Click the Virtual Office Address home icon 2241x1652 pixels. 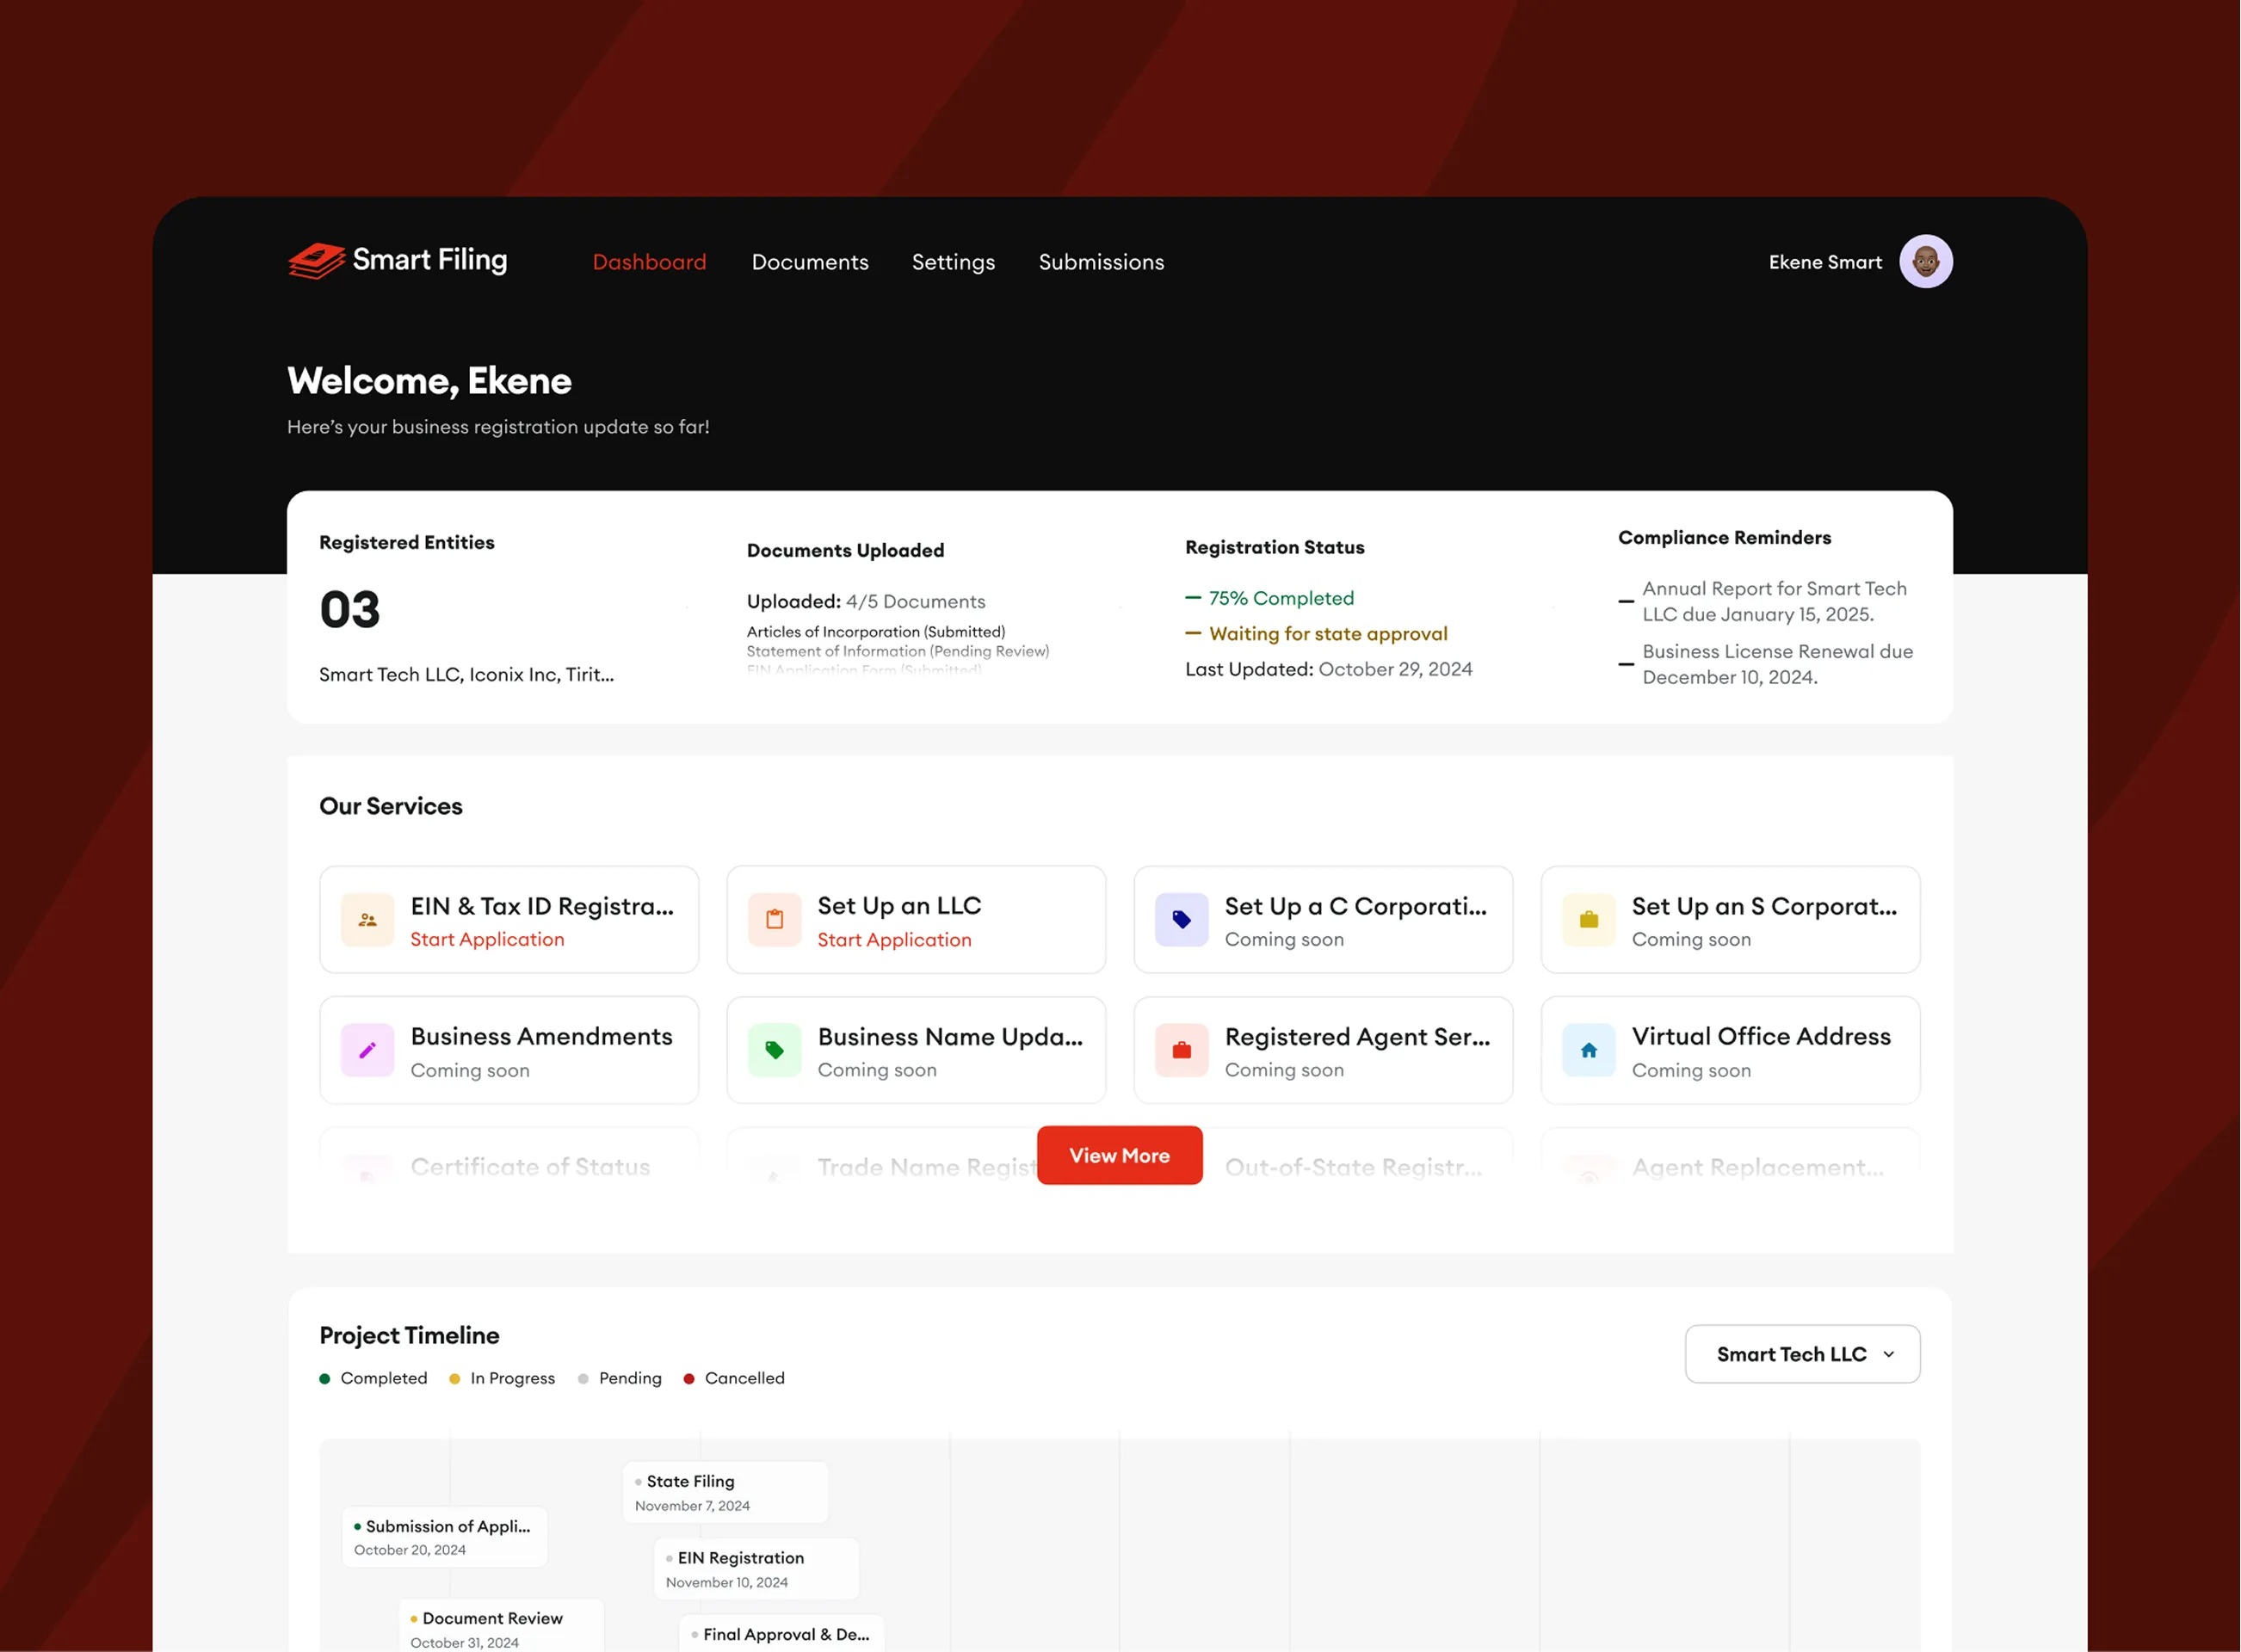click(1588, 1050)
